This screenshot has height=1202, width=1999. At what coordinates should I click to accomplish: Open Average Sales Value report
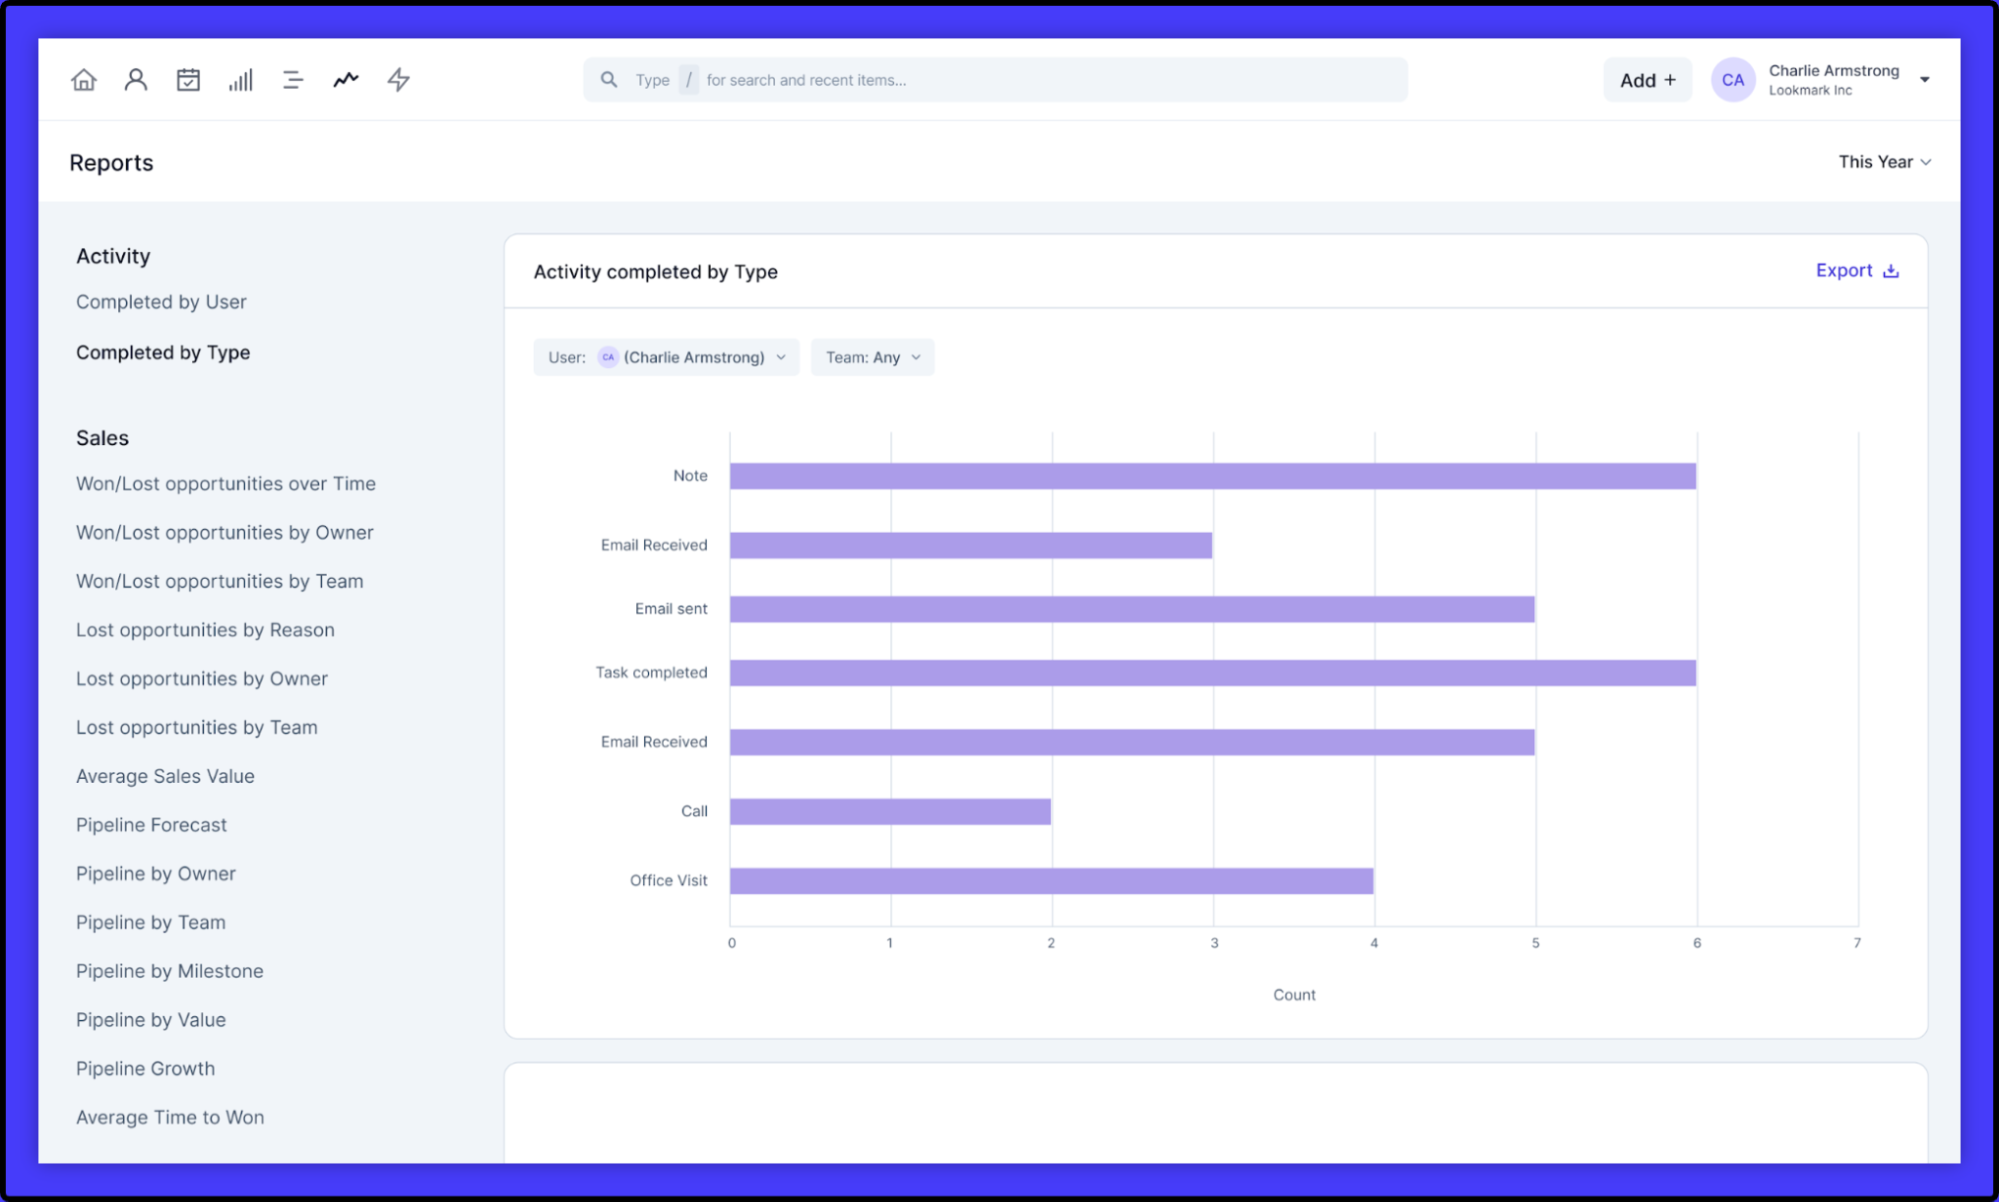coord(165,776)
